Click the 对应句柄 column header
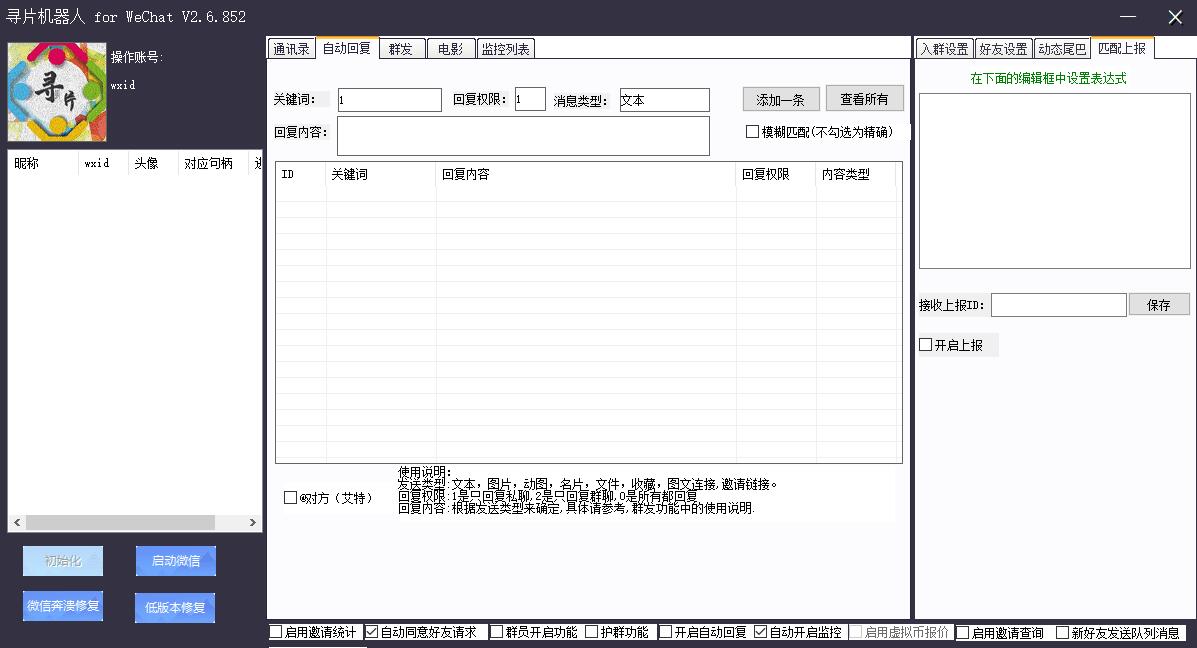 [x=212, y=163]
